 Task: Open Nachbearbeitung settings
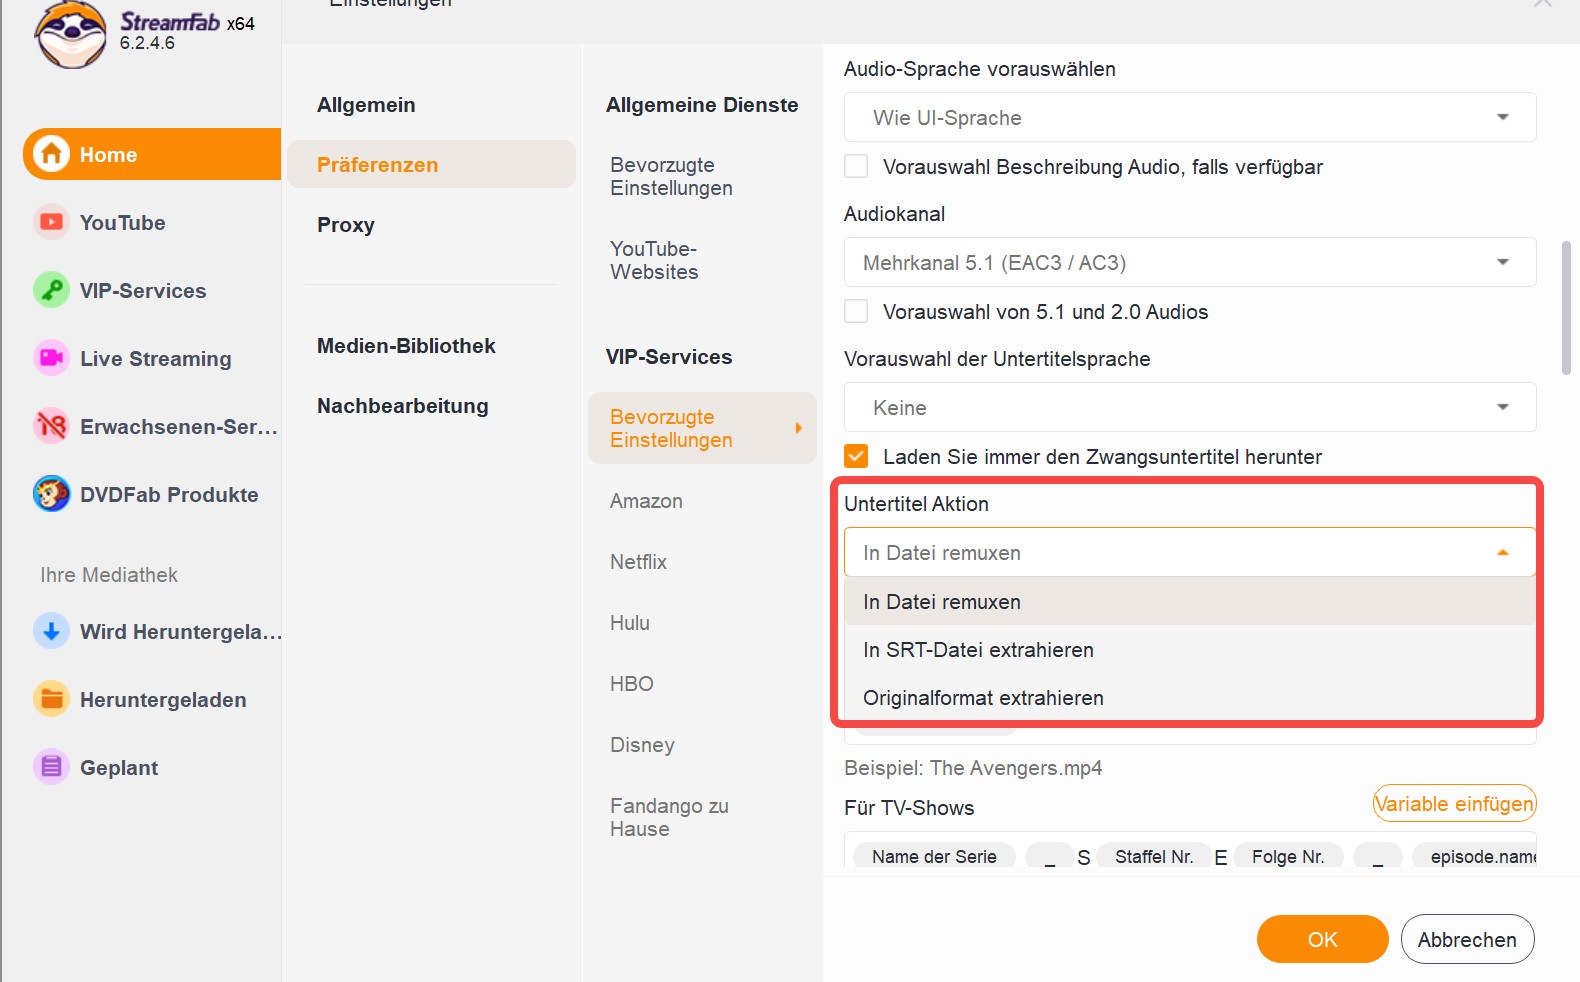402,405
